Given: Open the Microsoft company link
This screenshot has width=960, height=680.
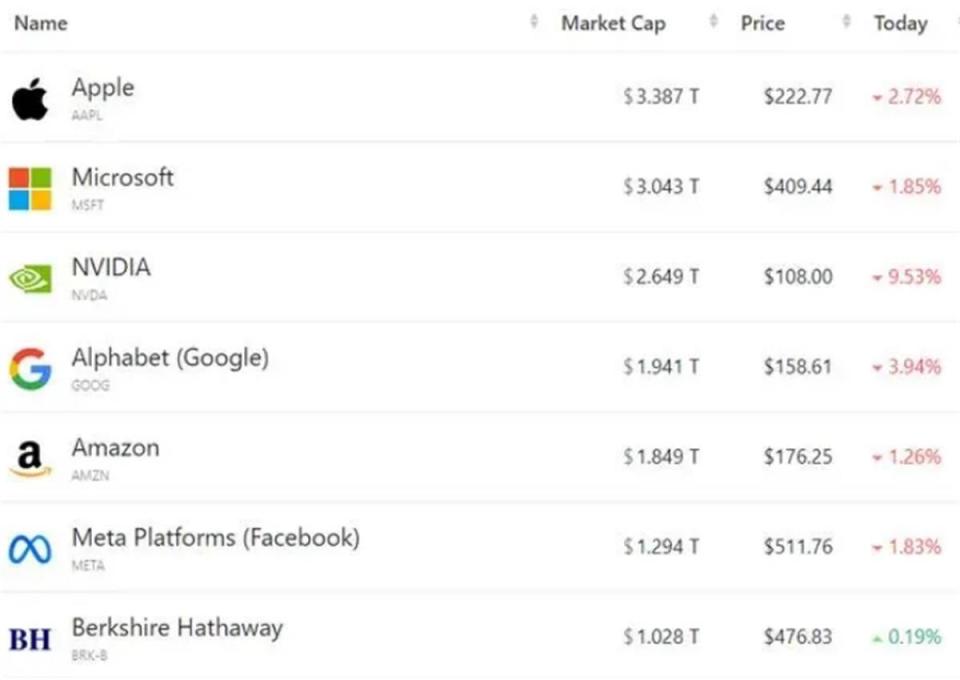Looking at the screenshot, I should tap(122, 178).
